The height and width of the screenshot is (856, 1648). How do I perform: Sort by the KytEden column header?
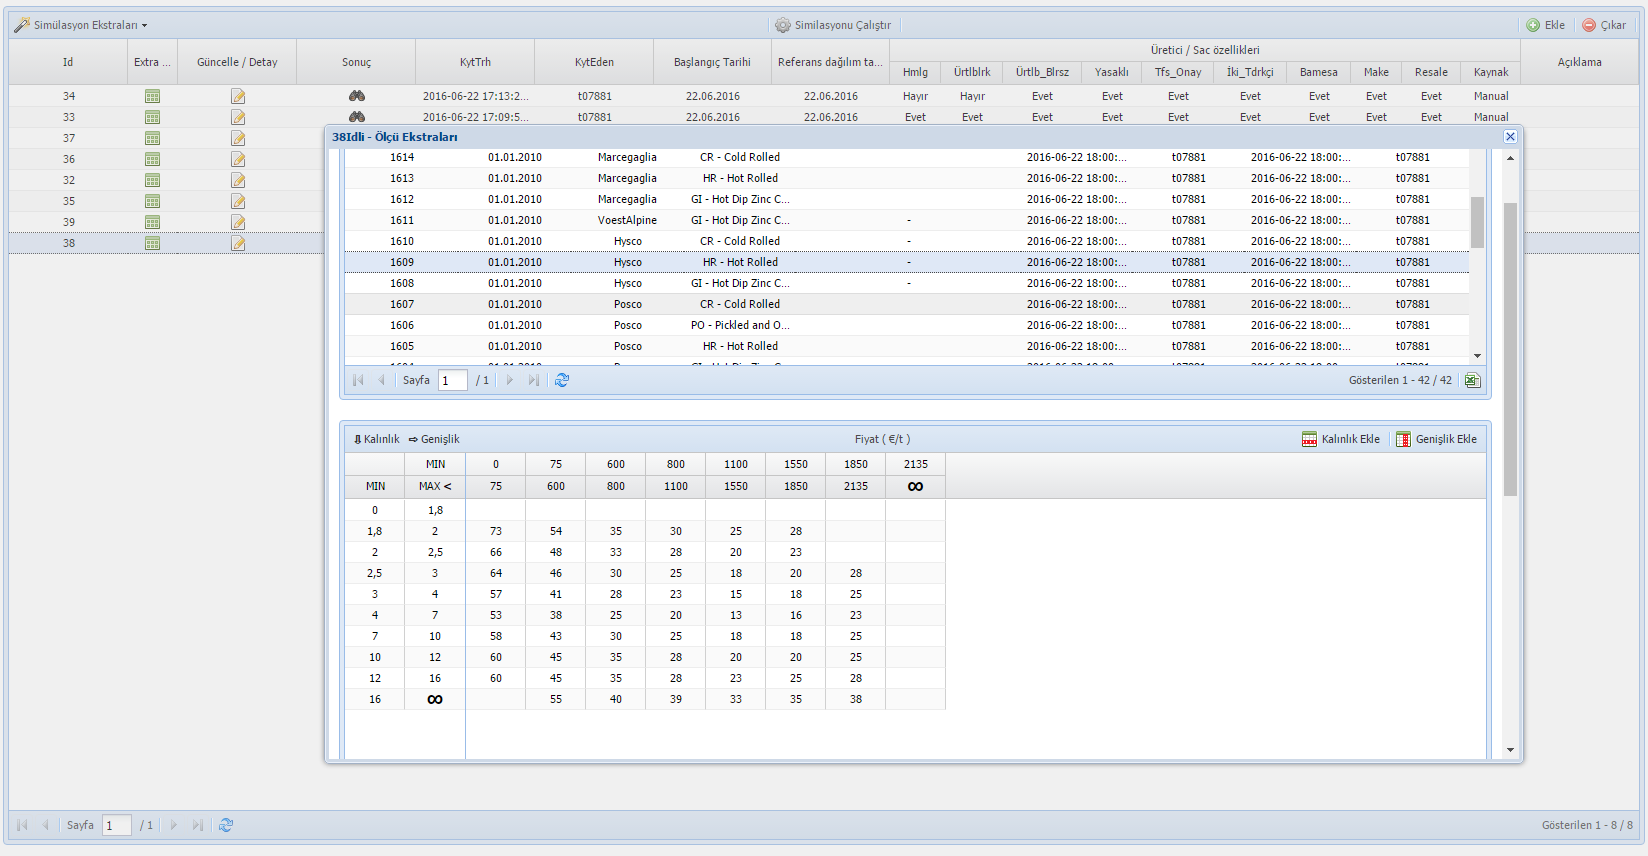[594, 62]
